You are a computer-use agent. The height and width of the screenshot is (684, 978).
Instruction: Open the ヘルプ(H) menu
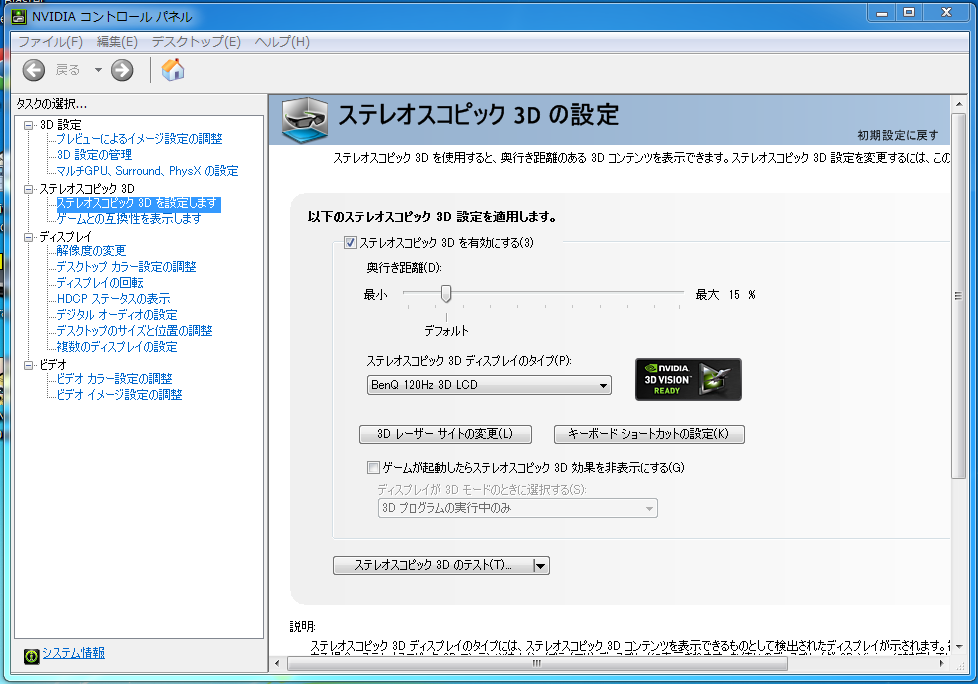282,42
